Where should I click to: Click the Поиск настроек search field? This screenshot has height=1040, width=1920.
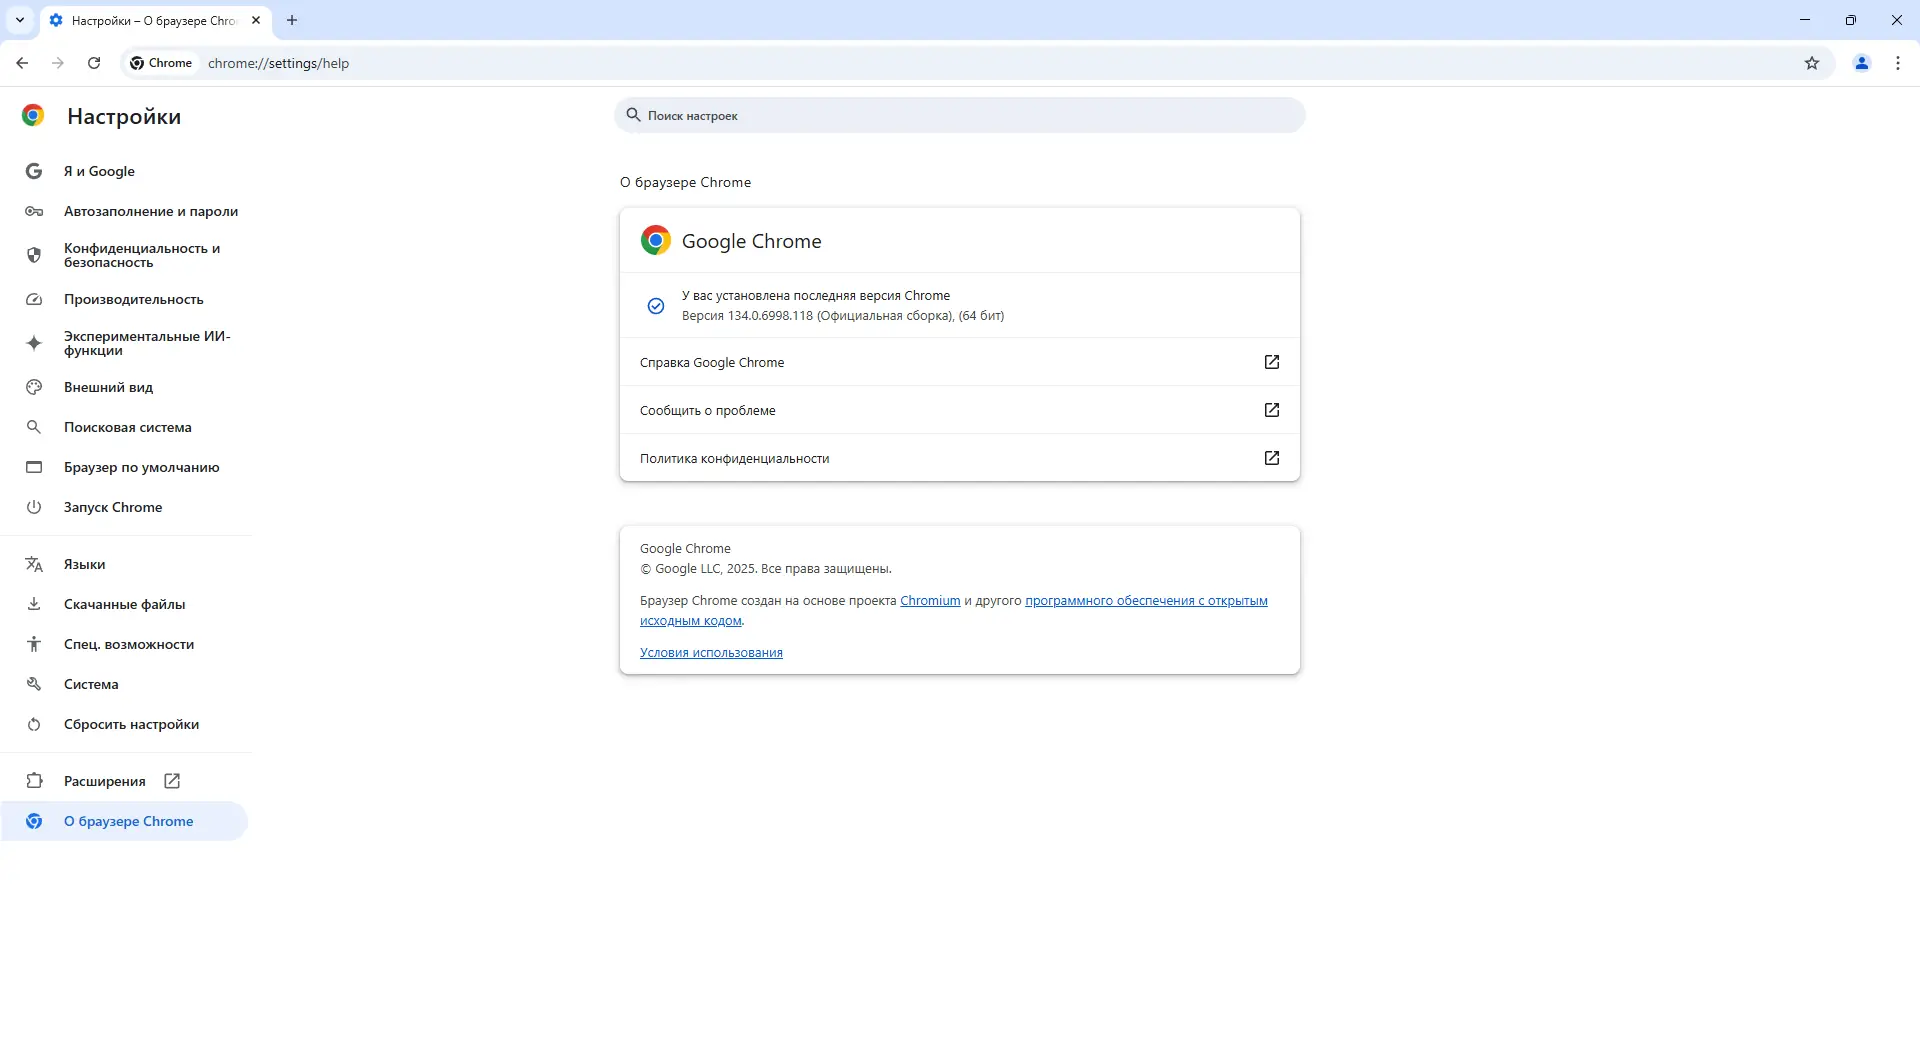[x=960, y=115]
